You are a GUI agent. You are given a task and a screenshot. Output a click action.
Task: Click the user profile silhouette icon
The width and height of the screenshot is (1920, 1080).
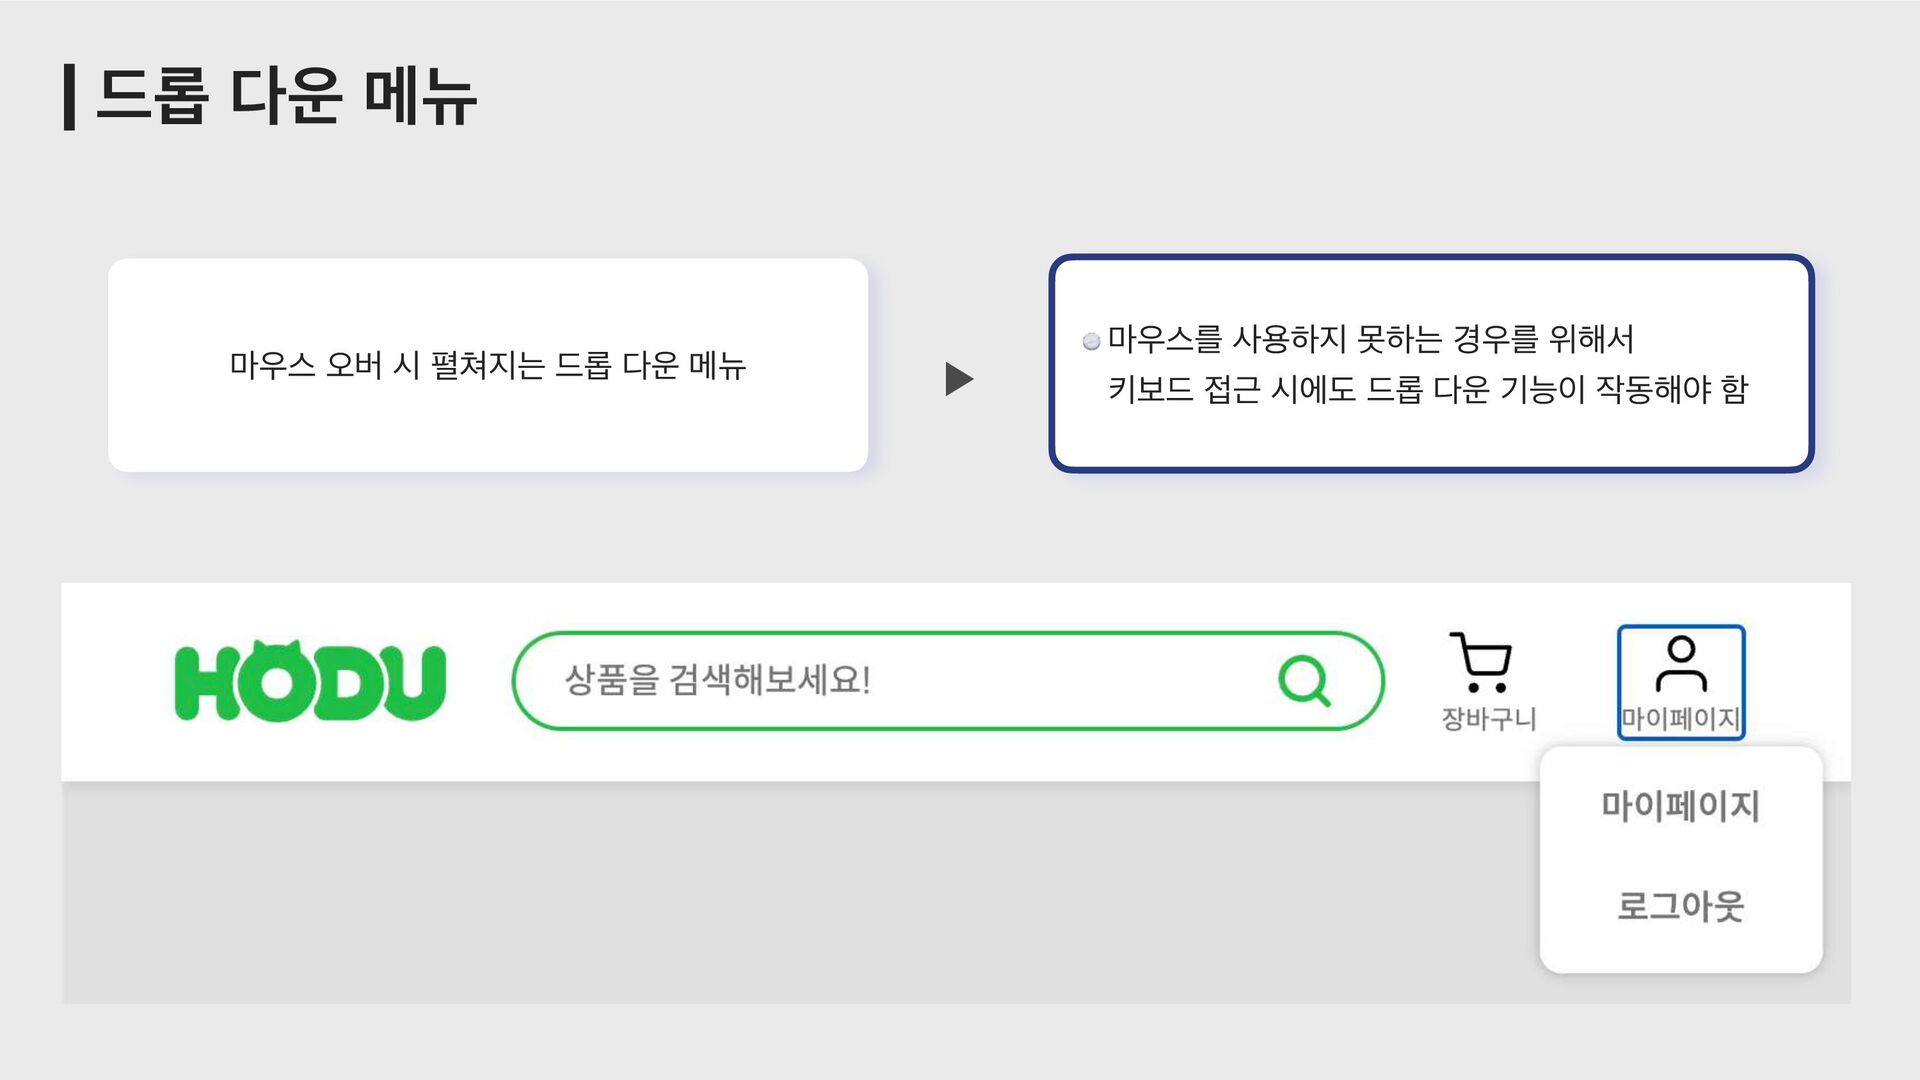pos(1681,664)
